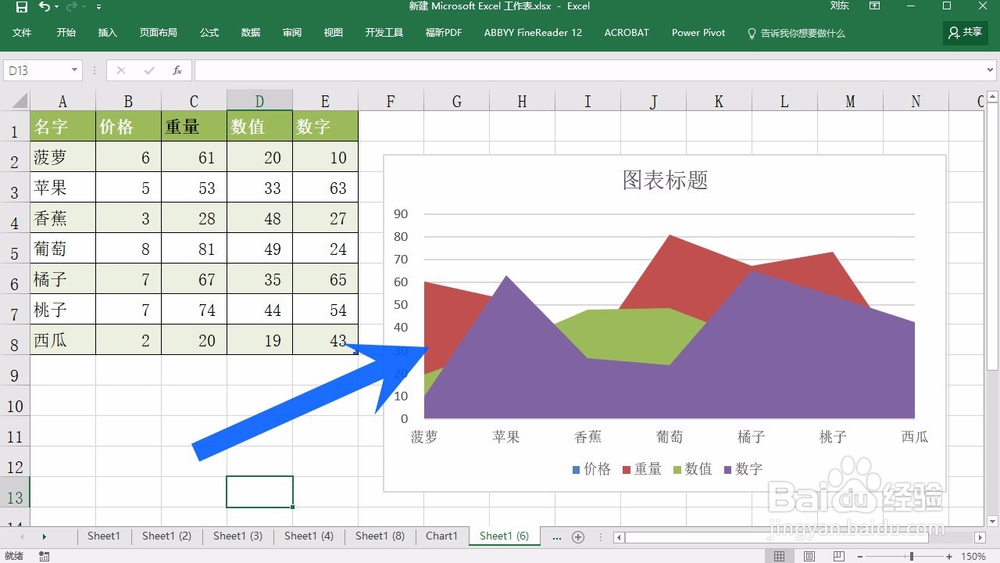Viewport: 1000px width, 563px height.
Task: Expand the formula bar with the arrow
Action: (990, 70)
